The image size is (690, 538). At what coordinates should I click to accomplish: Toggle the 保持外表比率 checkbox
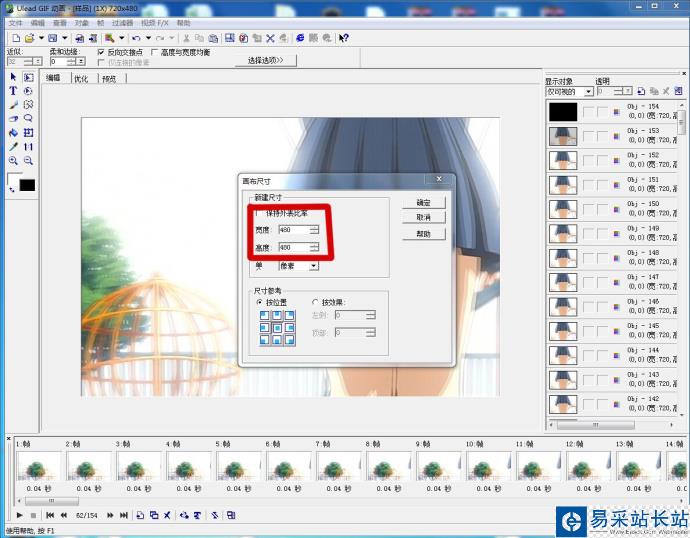pos(258,213)
